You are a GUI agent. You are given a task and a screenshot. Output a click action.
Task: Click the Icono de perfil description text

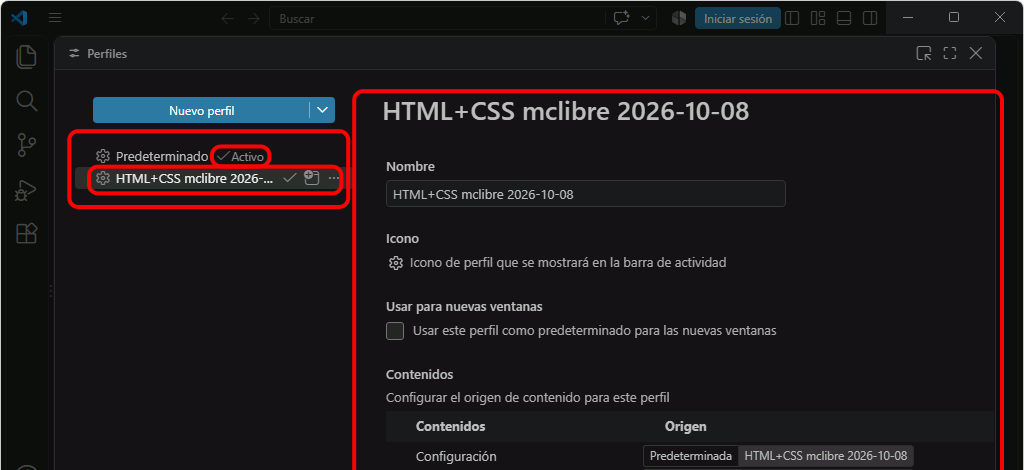point(568,262)
